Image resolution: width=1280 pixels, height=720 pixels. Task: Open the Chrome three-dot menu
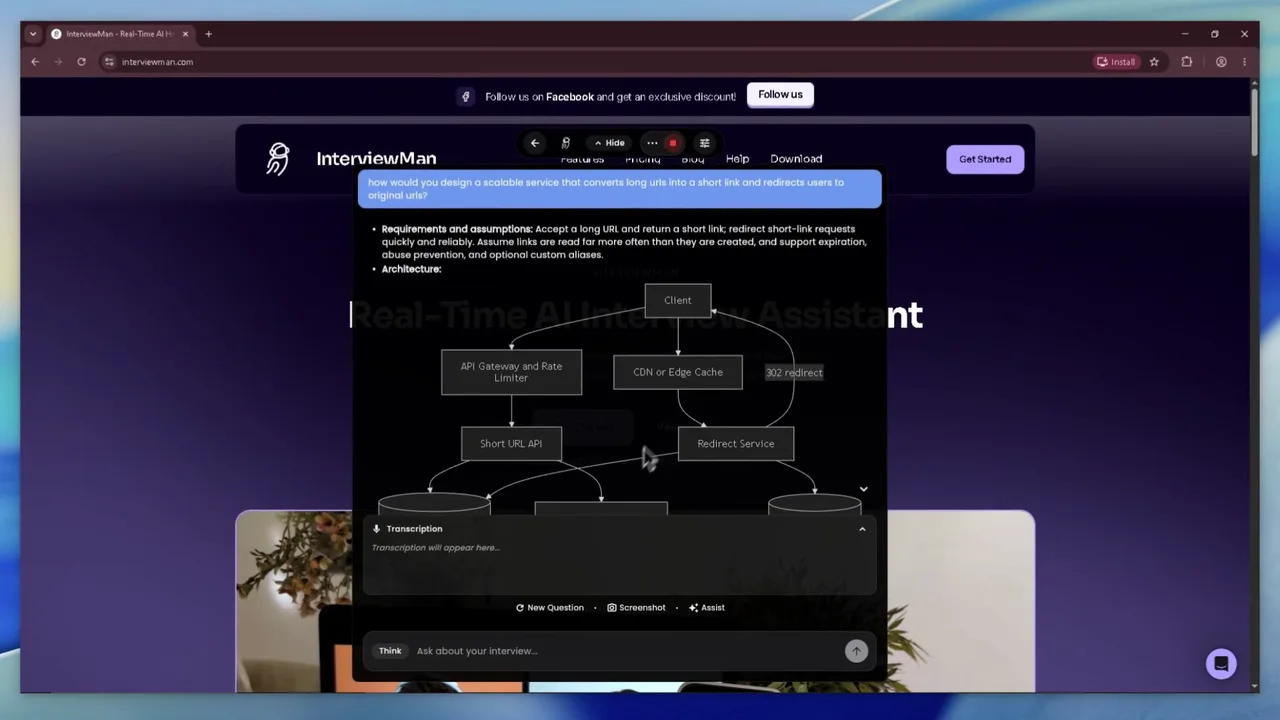click(1244, 62)
